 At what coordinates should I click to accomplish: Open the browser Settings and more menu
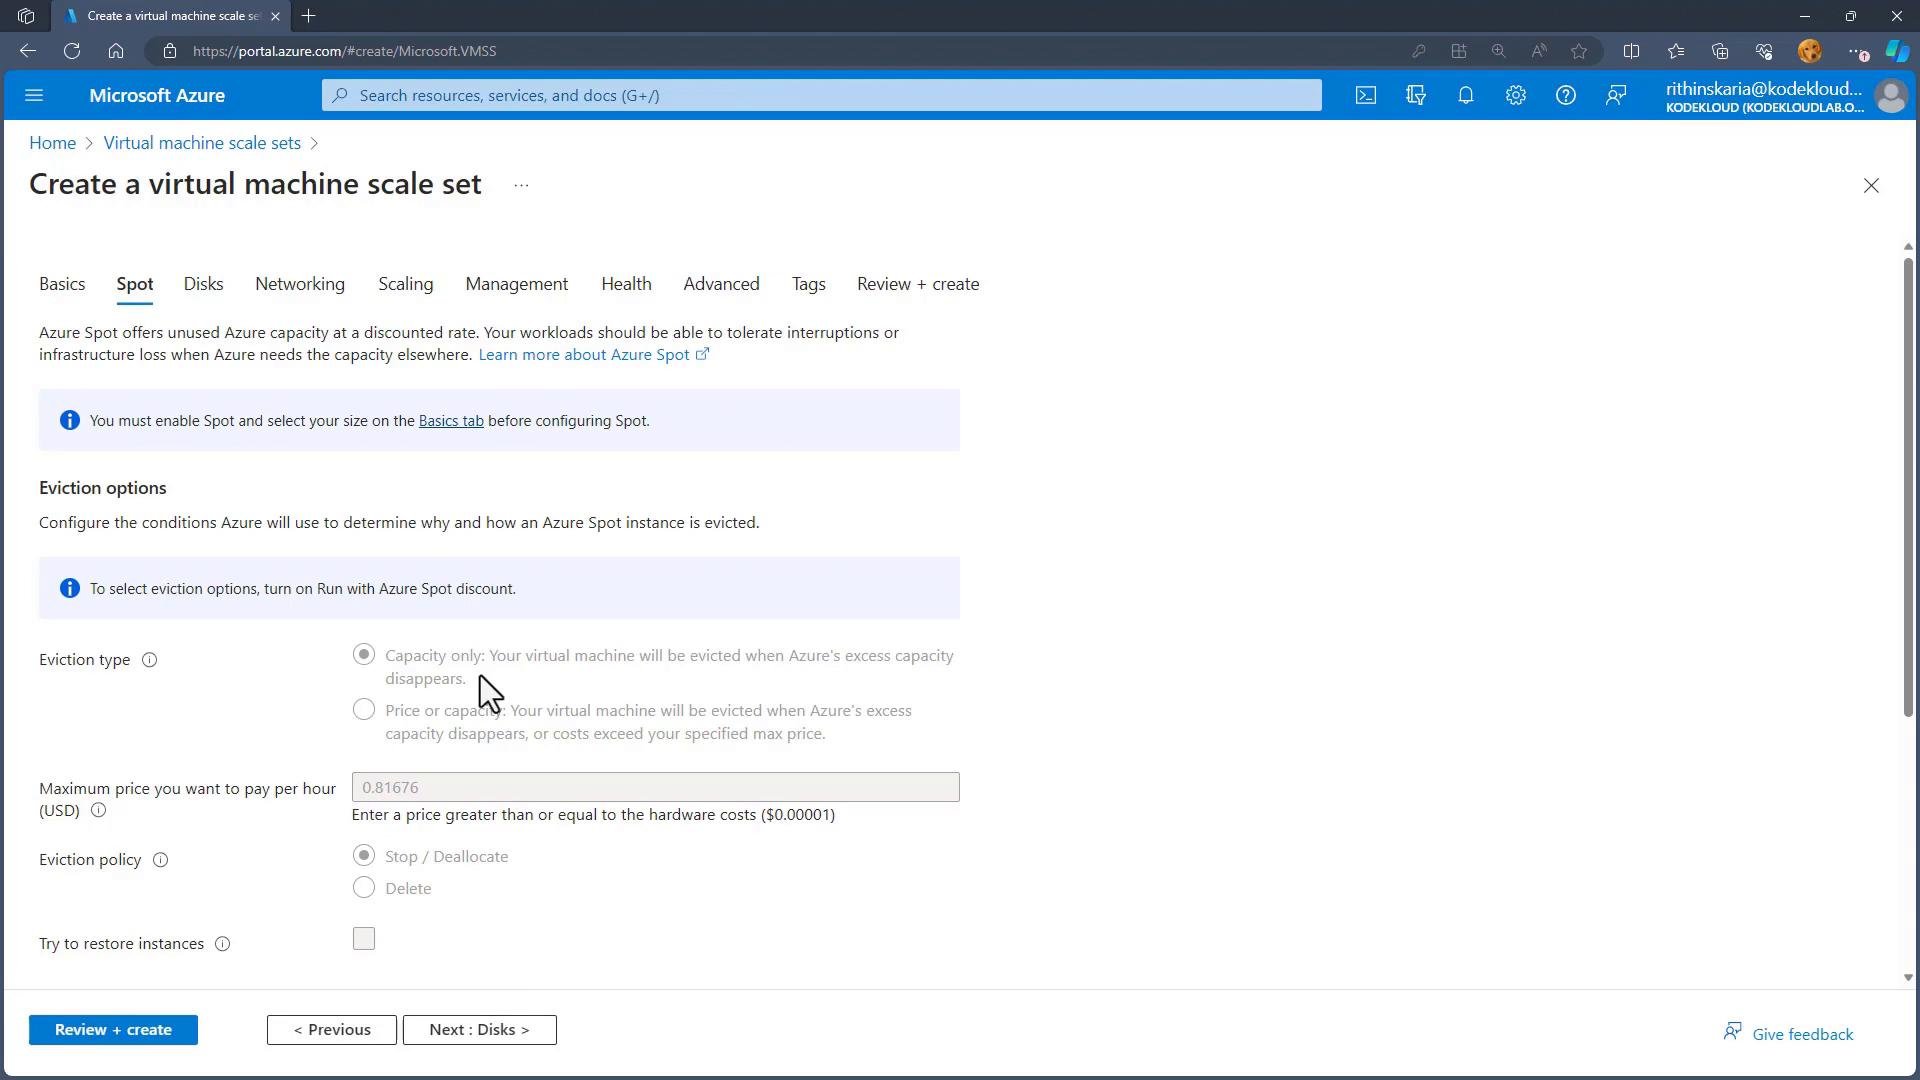coord(1856,51)
